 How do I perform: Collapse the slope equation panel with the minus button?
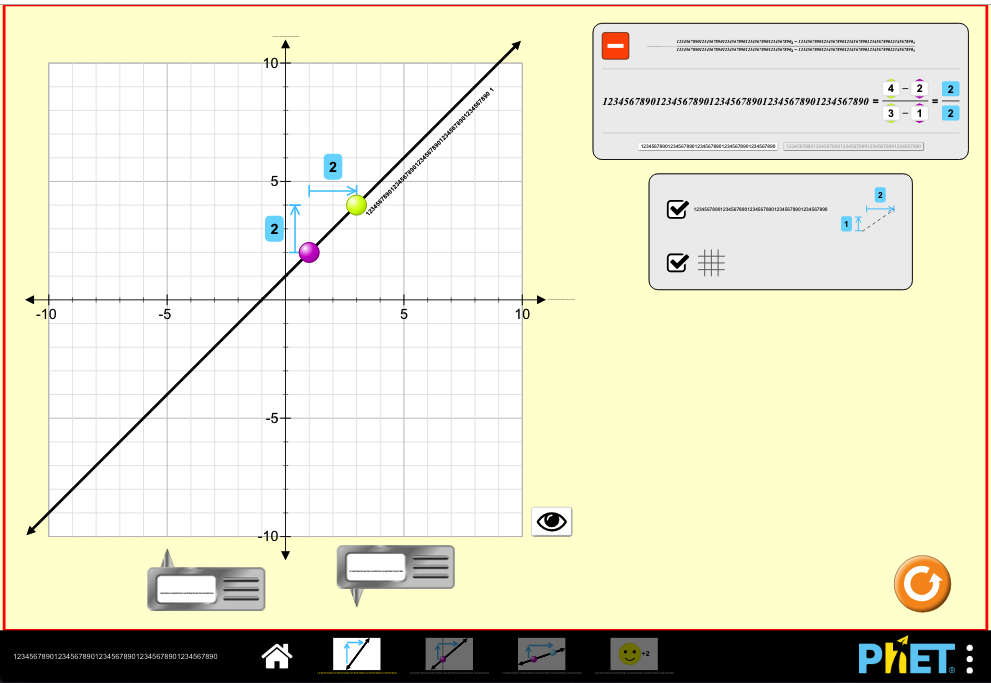[x=615, y=46]
